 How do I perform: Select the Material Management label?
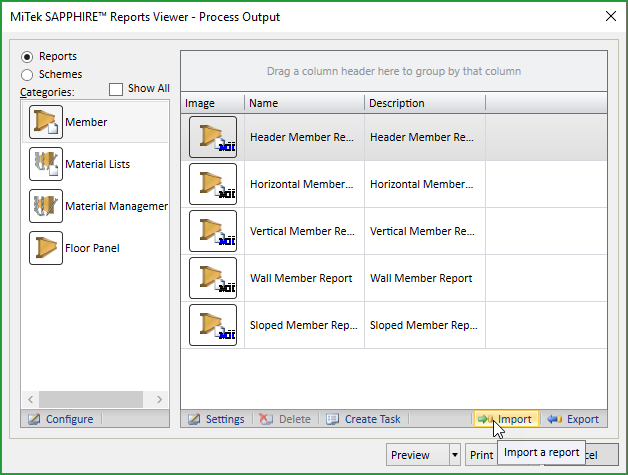[x=117, y=206]
